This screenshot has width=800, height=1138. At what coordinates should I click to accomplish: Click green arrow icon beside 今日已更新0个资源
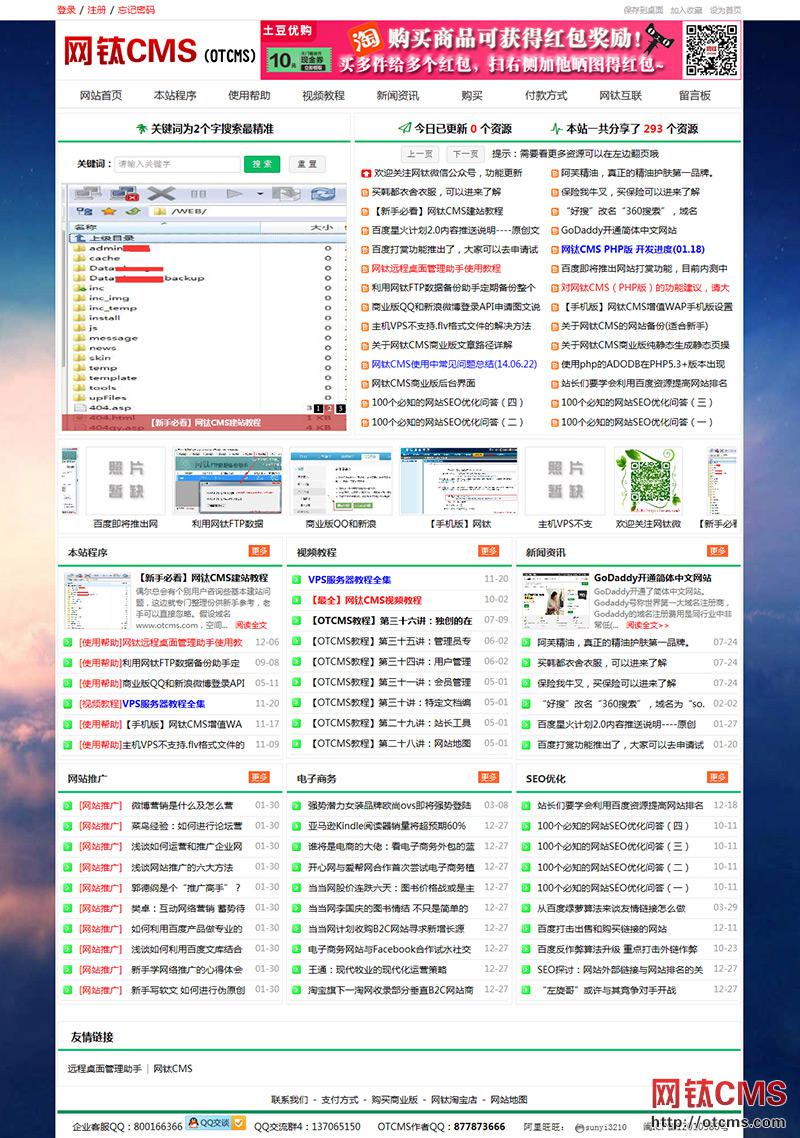click(x=405, y=128)
